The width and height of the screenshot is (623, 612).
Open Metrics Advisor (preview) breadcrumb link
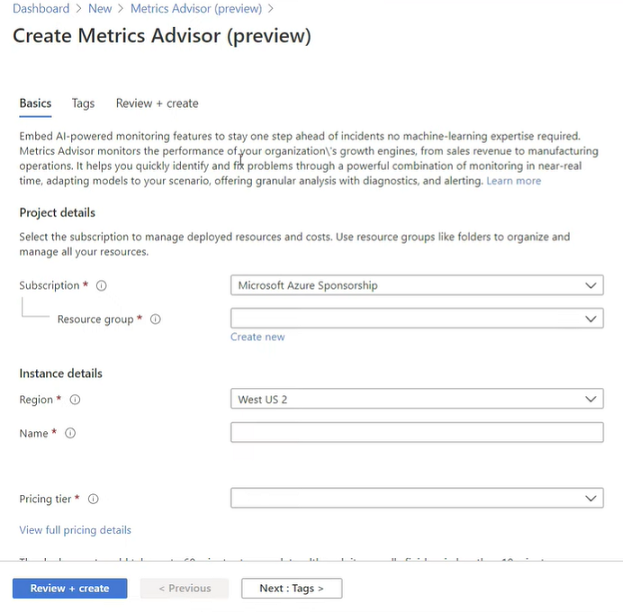point(196,8)
